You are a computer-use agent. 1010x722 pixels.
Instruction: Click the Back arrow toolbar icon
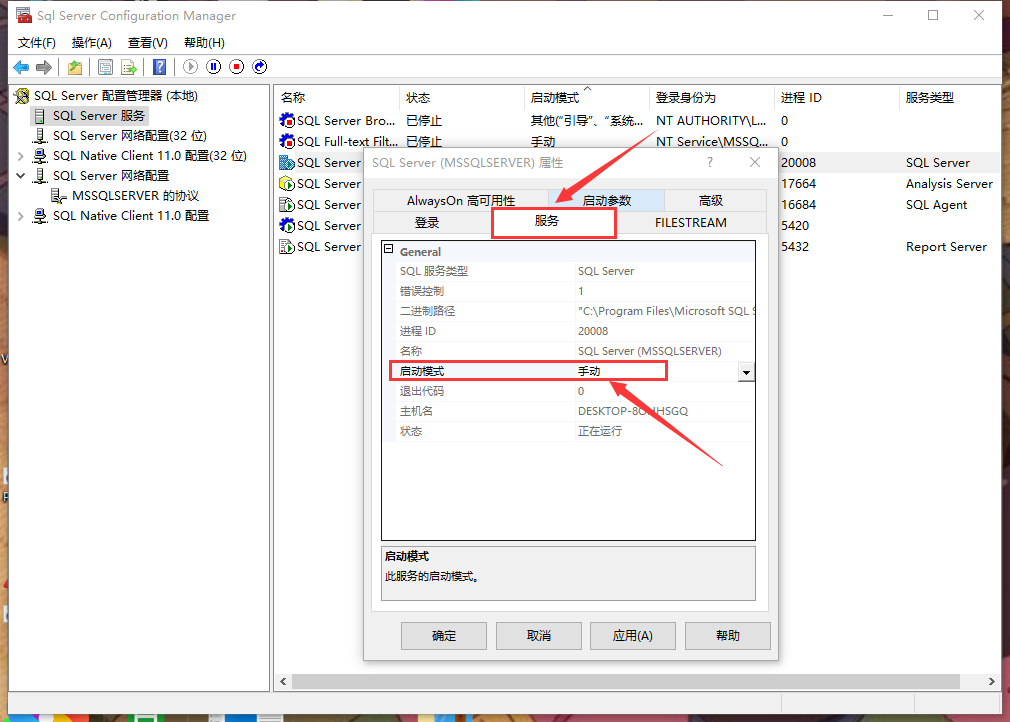coord(21,67)
